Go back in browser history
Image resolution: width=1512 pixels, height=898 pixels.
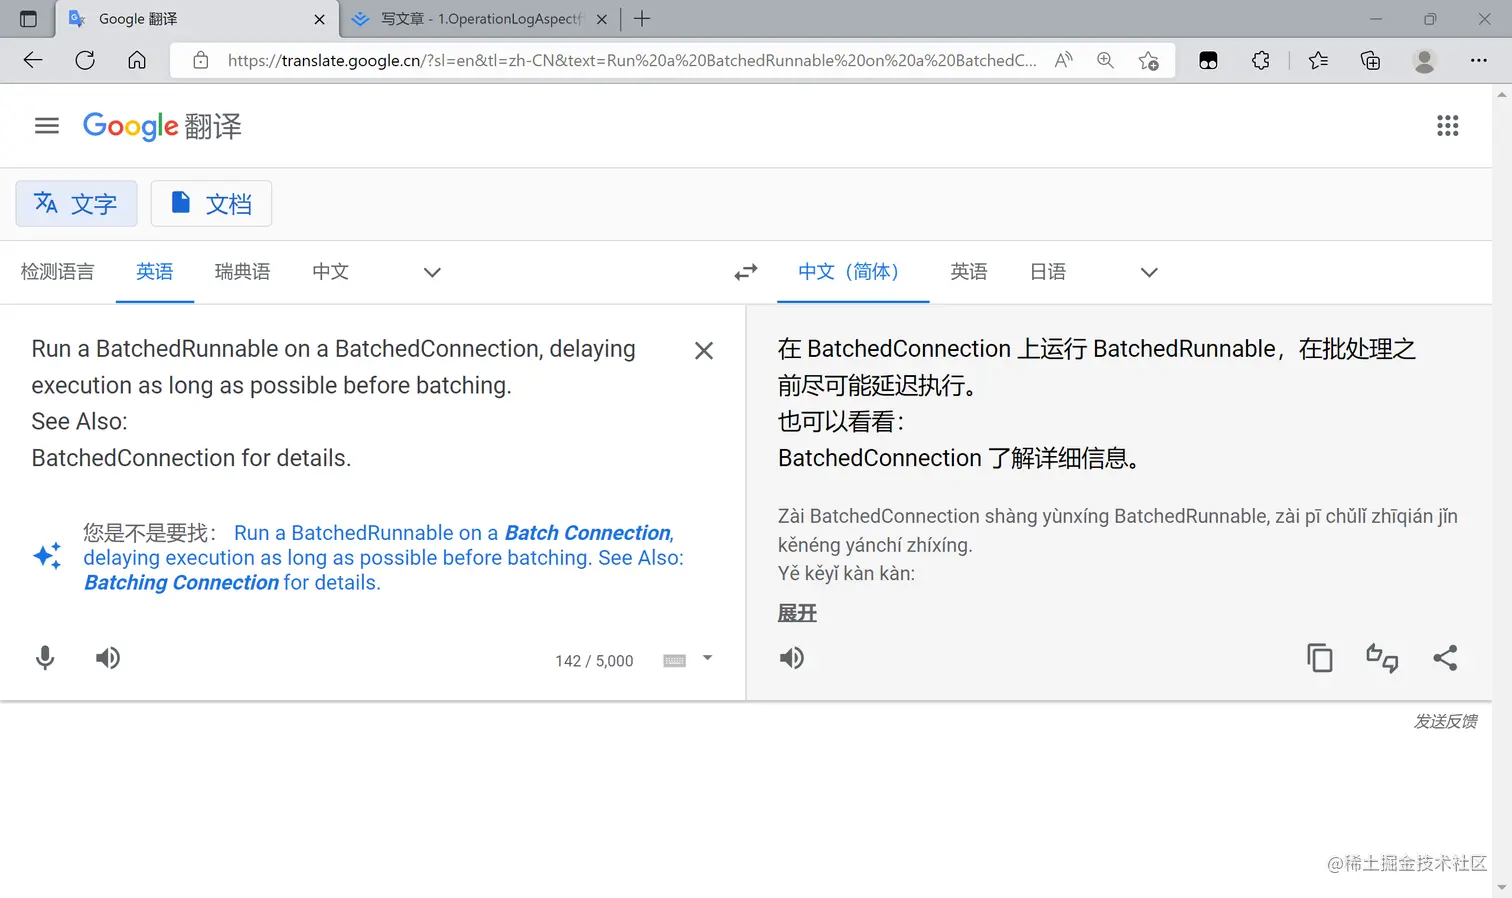[33, 60]
